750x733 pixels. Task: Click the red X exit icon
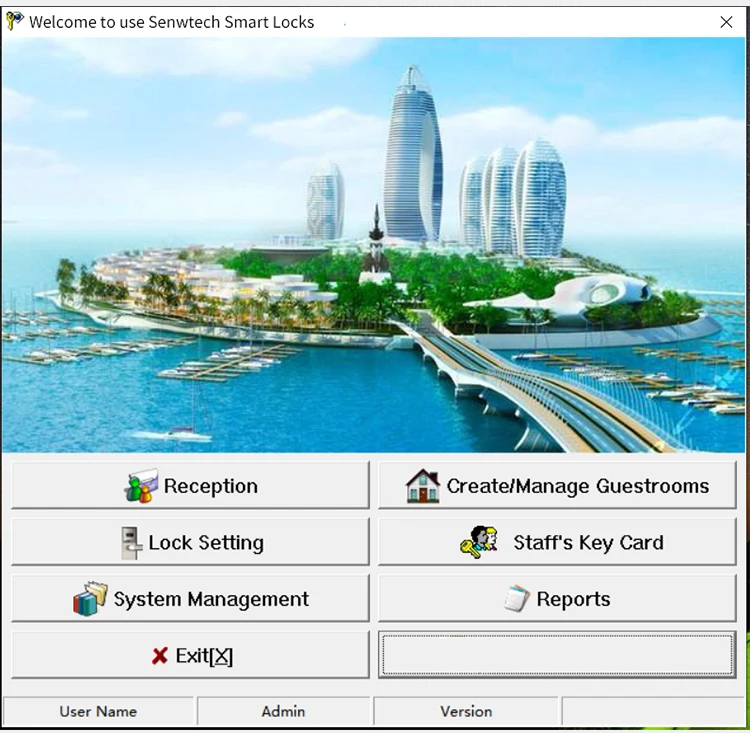coord(160,655)
